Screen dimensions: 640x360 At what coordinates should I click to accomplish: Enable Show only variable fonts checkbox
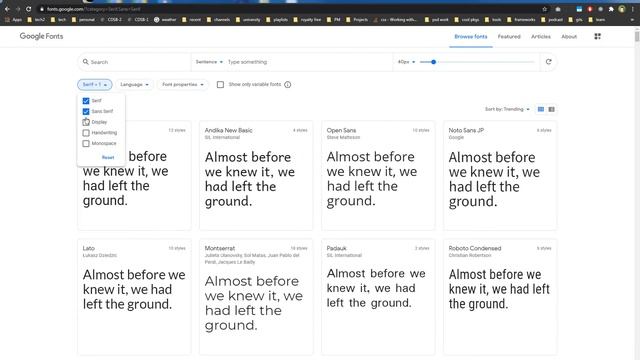click(x=220, y=84)
